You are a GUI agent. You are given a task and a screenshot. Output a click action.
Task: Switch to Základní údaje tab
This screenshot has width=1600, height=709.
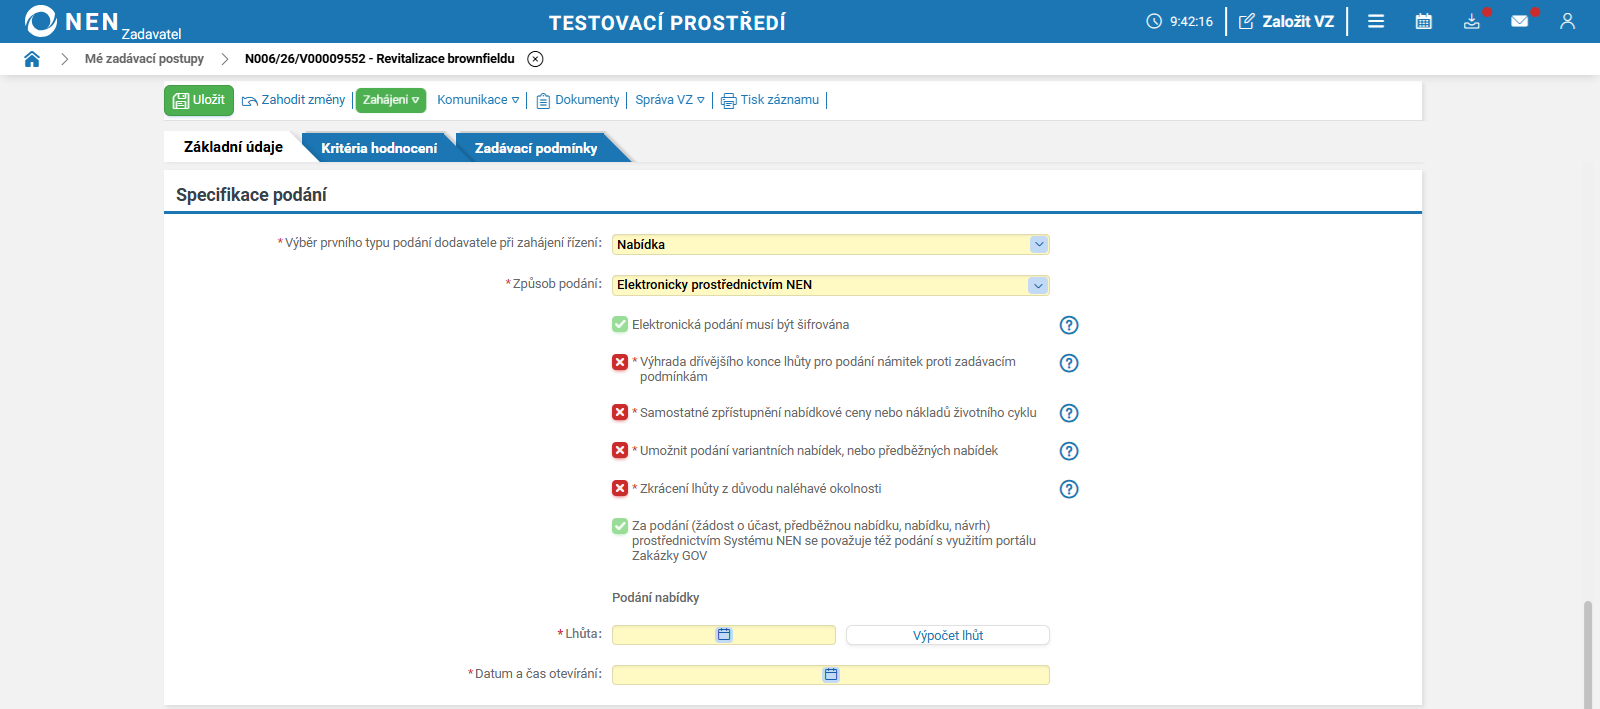pyautogui.click(x=233, y=147)
